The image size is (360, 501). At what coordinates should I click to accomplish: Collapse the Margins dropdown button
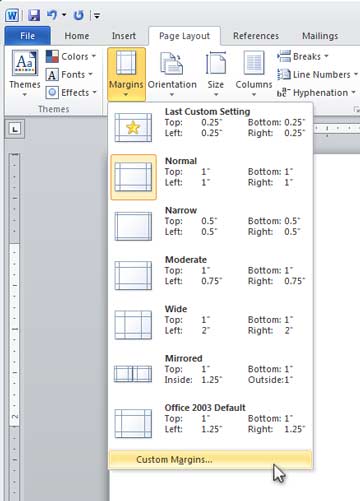coord(126,74)
